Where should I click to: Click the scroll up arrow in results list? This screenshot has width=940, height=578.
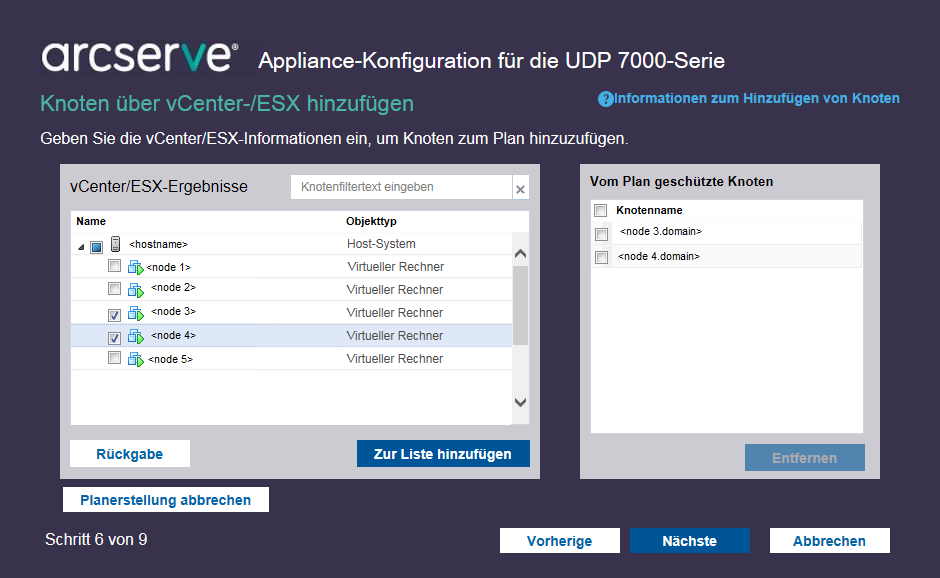click(520, 254)
